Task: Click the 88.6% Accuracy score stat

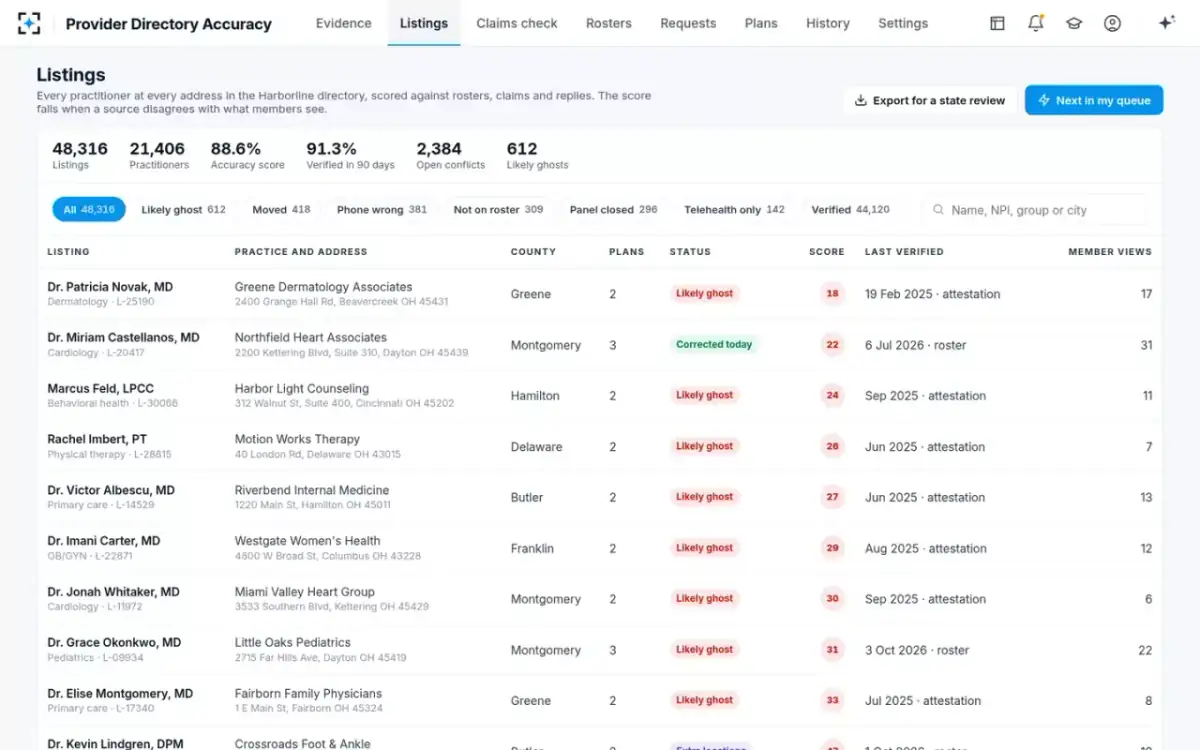Action: point(248,155)
